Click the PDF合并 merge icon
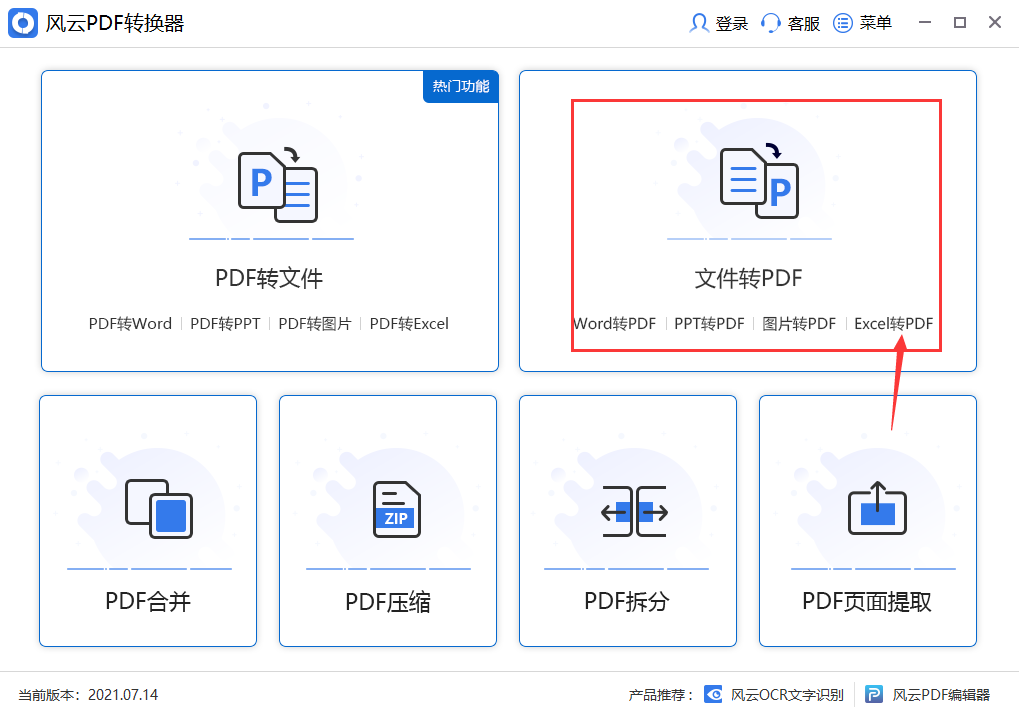This screenshot has height=711, width=1019. click(x=159, y=509)
